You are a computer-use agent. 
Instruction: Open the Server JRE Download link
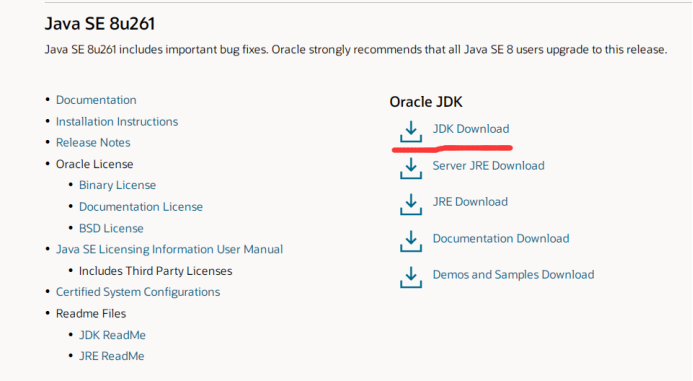pyautogui.click(x=488, y=165)
